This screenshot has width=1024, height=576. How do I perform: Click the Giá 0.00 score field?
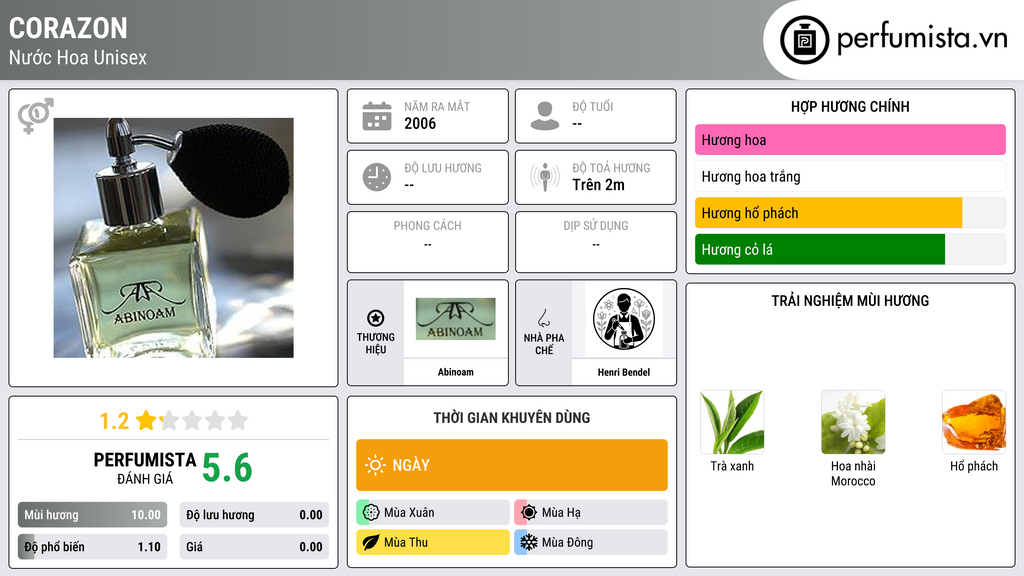coord(254,547)
